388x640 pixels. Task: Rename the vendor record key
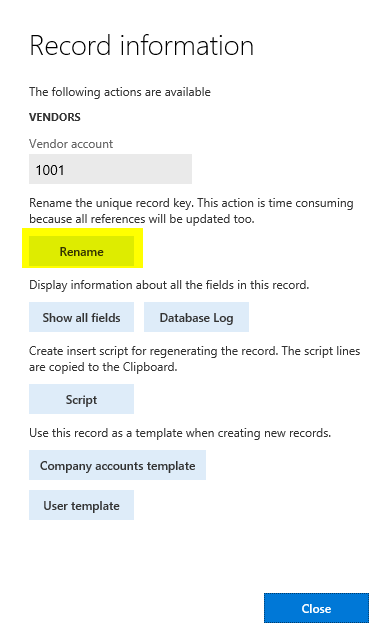click(x=82, y=251)
